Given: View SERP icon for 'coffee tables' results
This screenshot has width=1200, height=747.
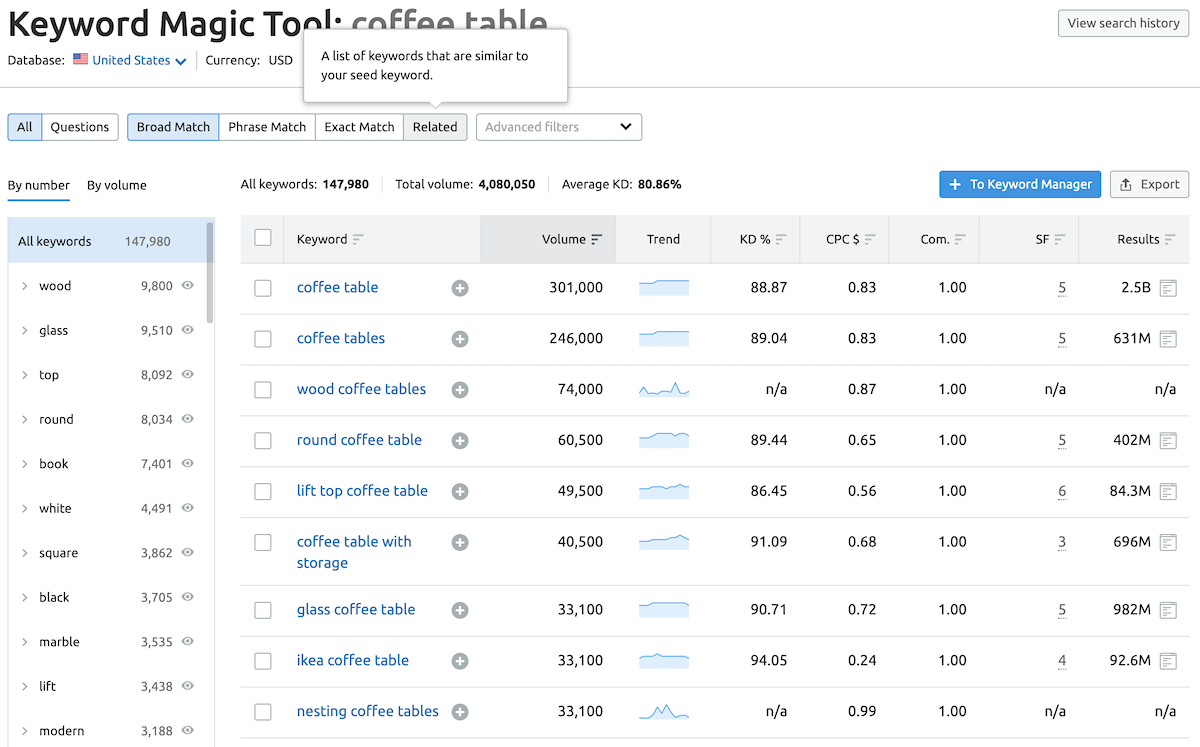Looking at the screenshot, I should [1168, 339].
